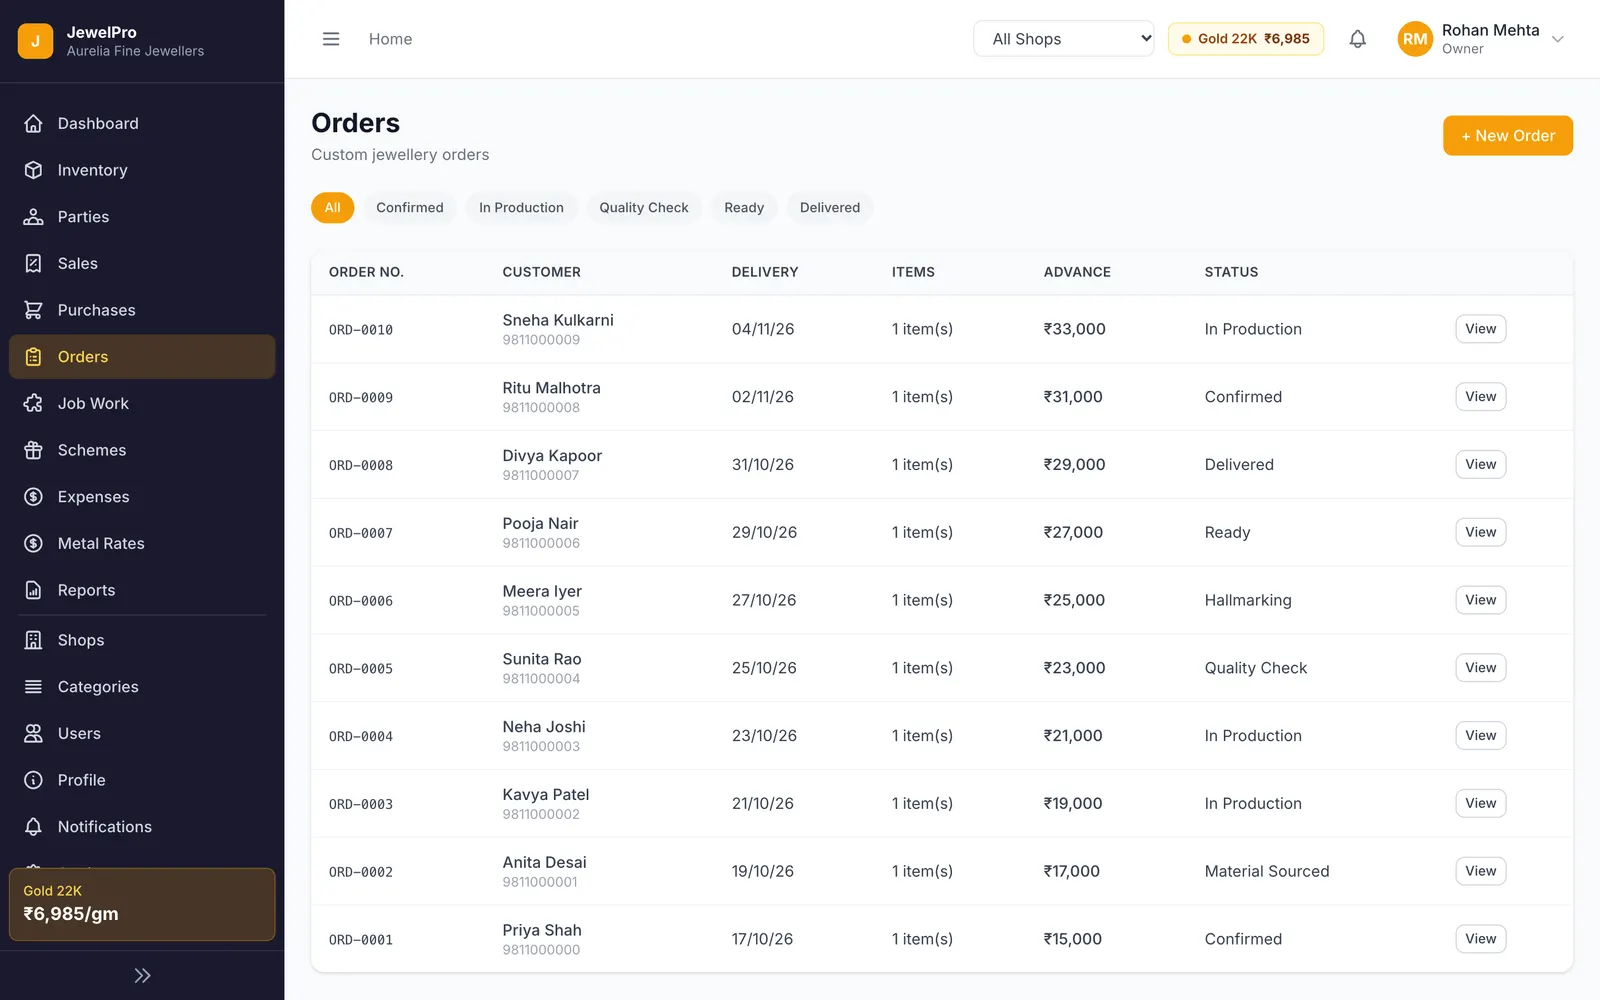Click the Purchases cart icon
The width and height of the screenshot is (1600, 1000).
33,310
